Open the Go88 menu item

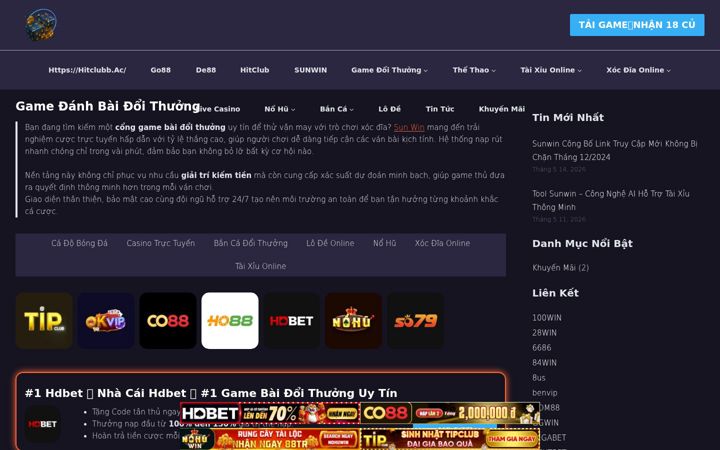pos(160,70)
